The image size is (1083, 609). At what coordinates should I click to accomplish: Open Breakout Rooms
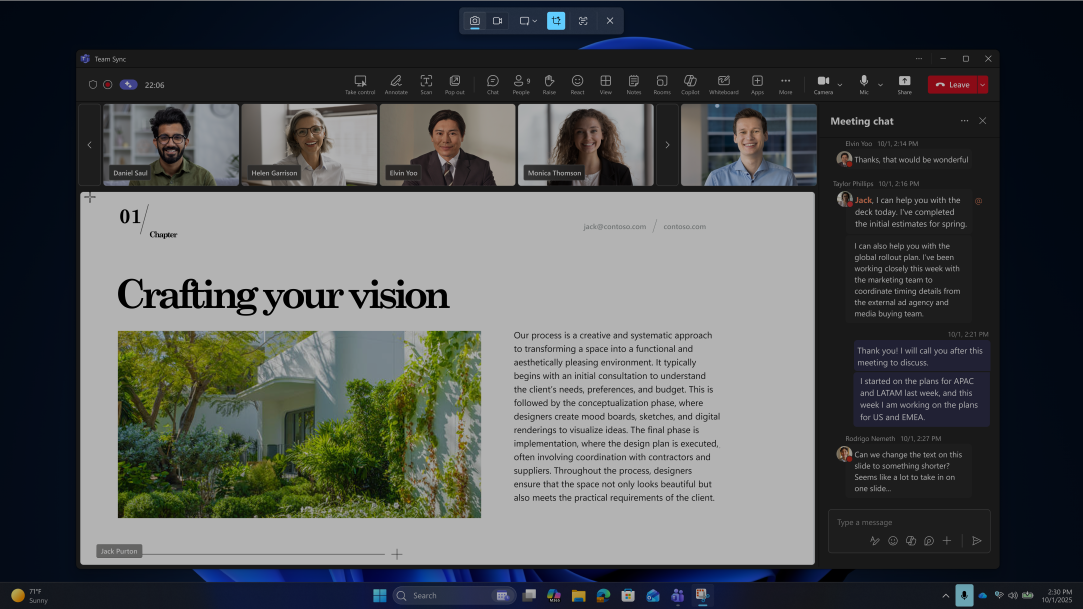661,80
